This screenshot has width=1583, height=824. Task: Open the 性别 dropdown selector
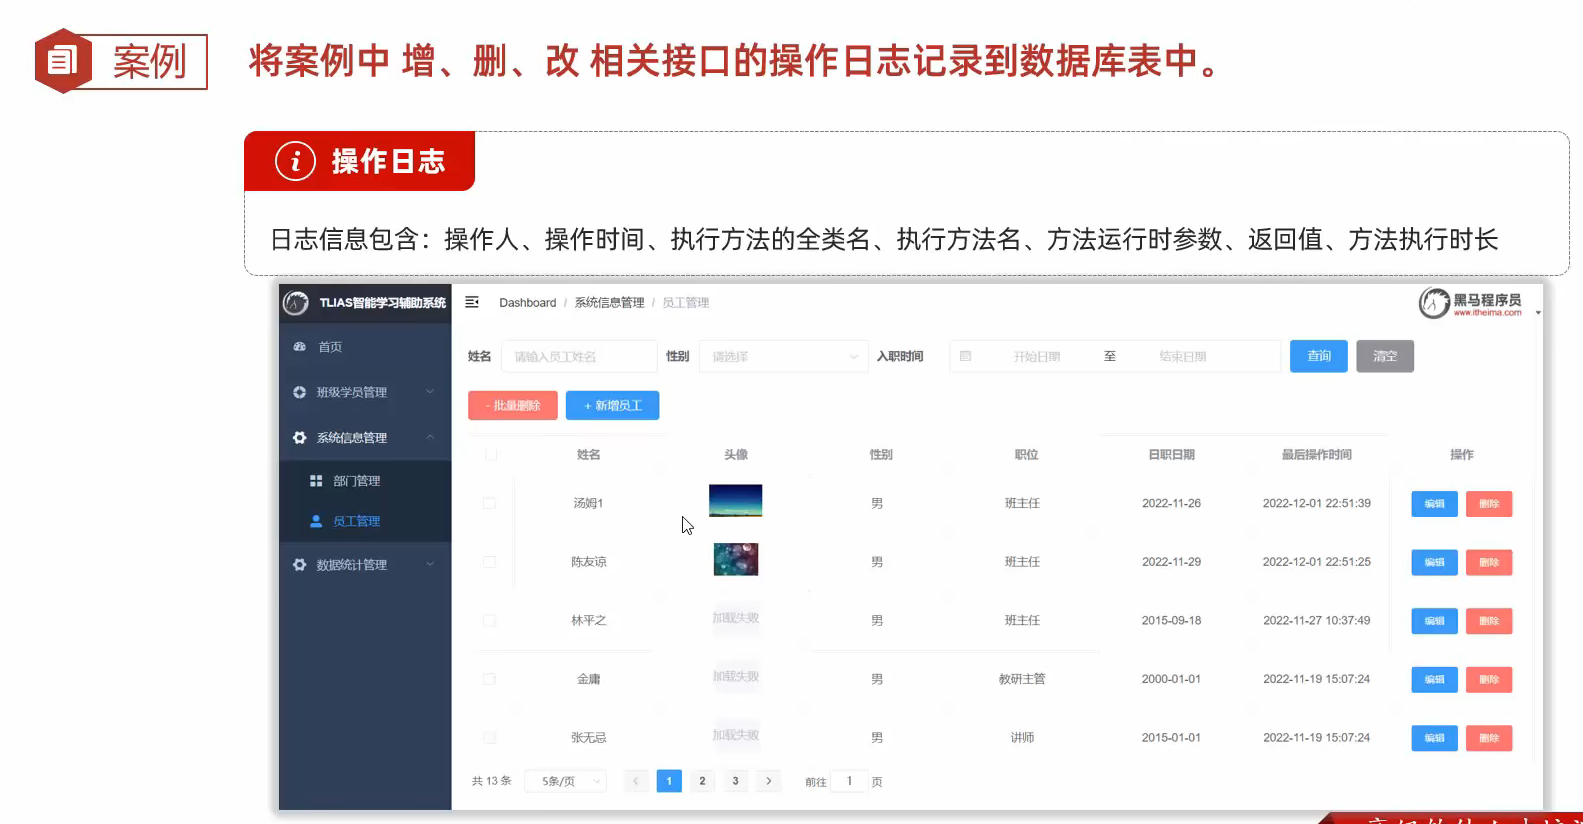[783, 356]
